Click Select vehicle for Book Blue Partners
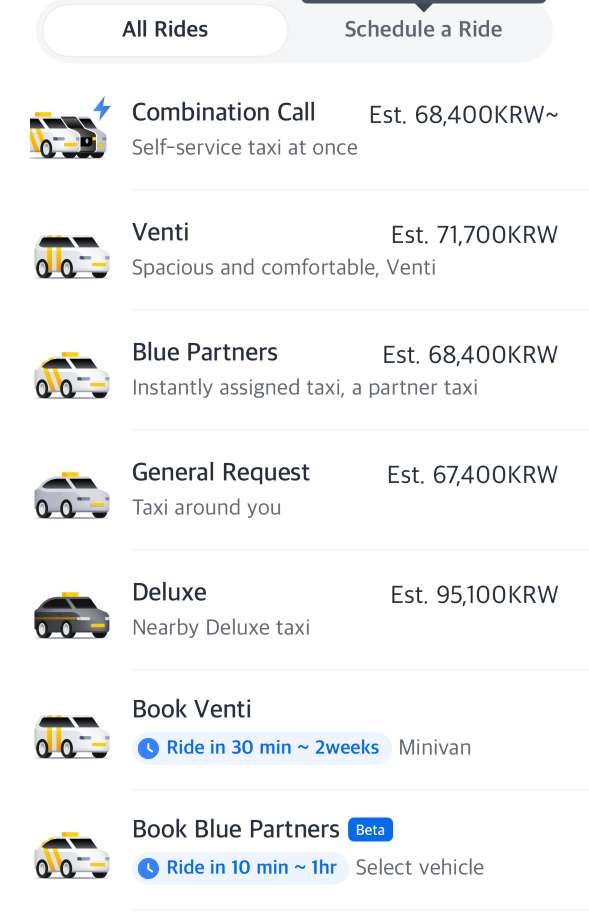This screenshot has height=923, width=589. (x=419, y=867)
